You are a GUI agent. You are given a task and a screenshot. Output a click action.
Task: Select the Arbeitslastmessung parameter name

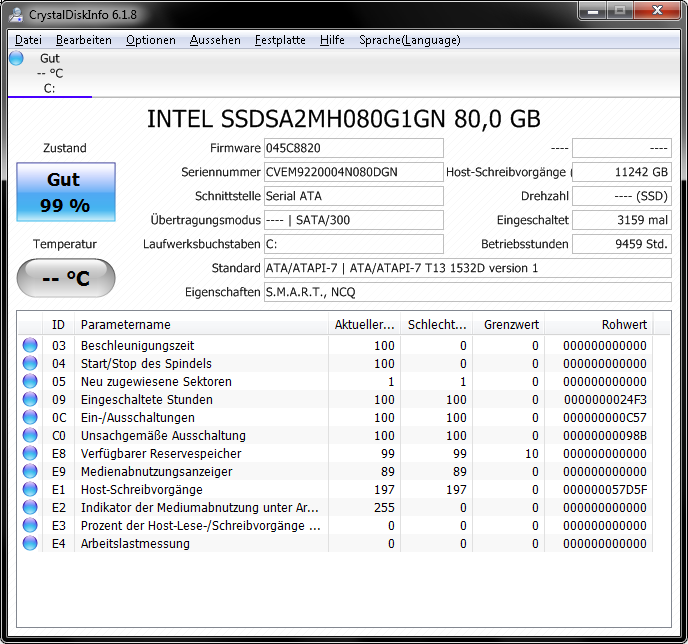[x=135, y=544]
